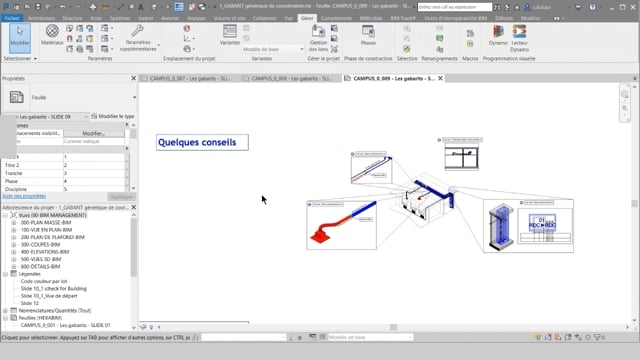Click the top icon in Emplacement du projet panel
The image size is (640, 360).
tap(187, 29)
